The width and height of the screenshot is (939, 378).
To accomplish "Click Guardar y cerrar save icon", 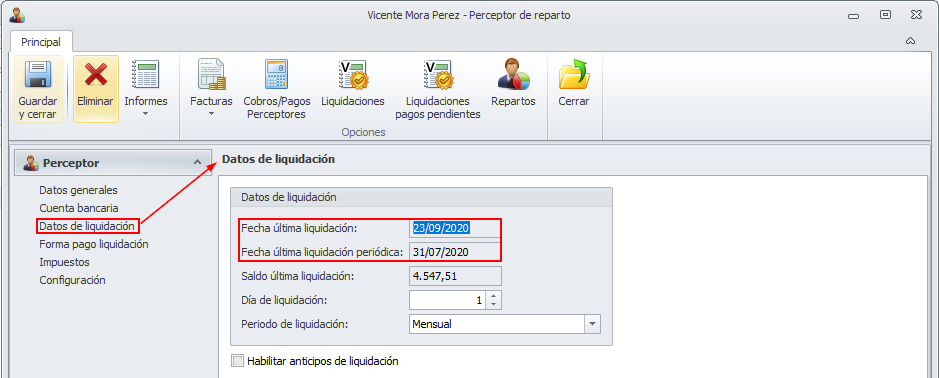I will [38, 75].
